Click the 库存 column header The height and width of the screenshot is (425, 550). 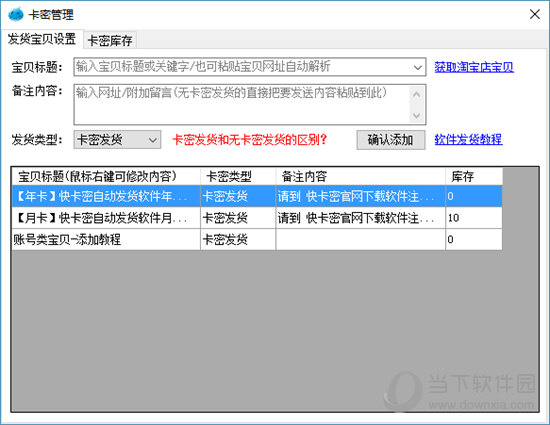(474, 176)
